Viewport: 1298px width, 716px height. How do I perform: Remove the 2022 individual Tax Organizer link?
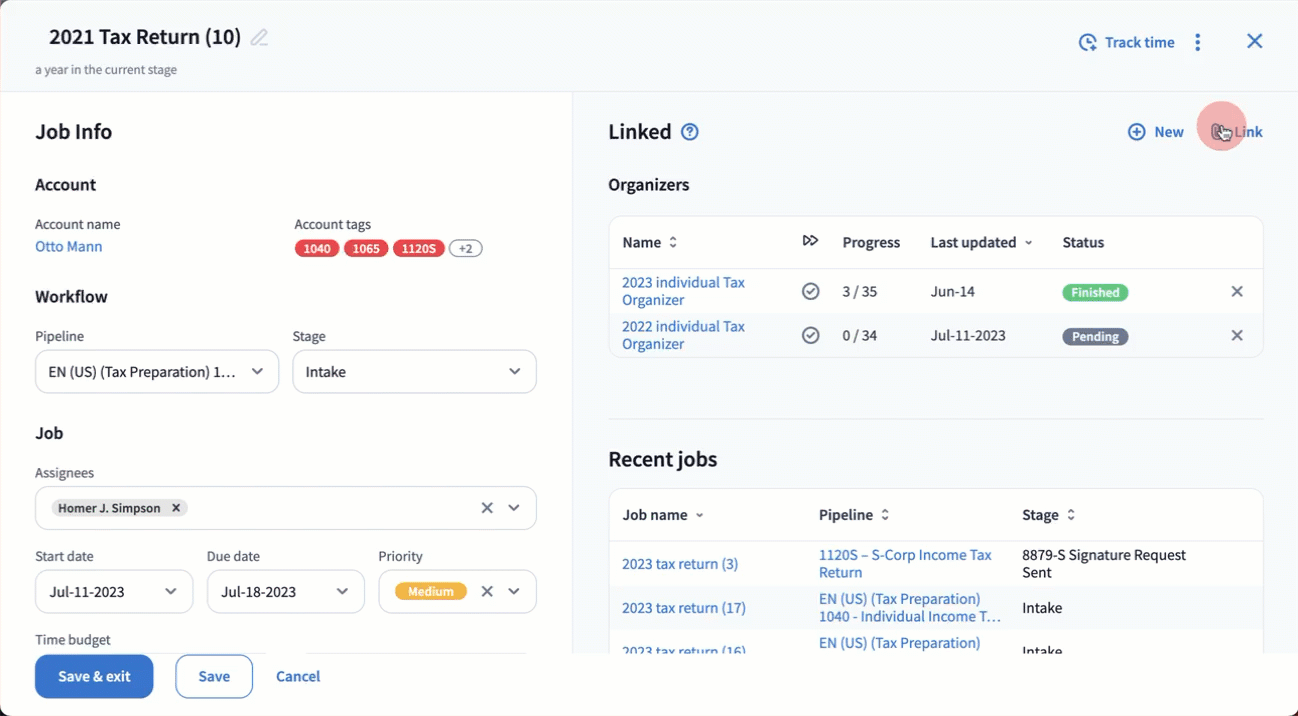pos(1236,336)
